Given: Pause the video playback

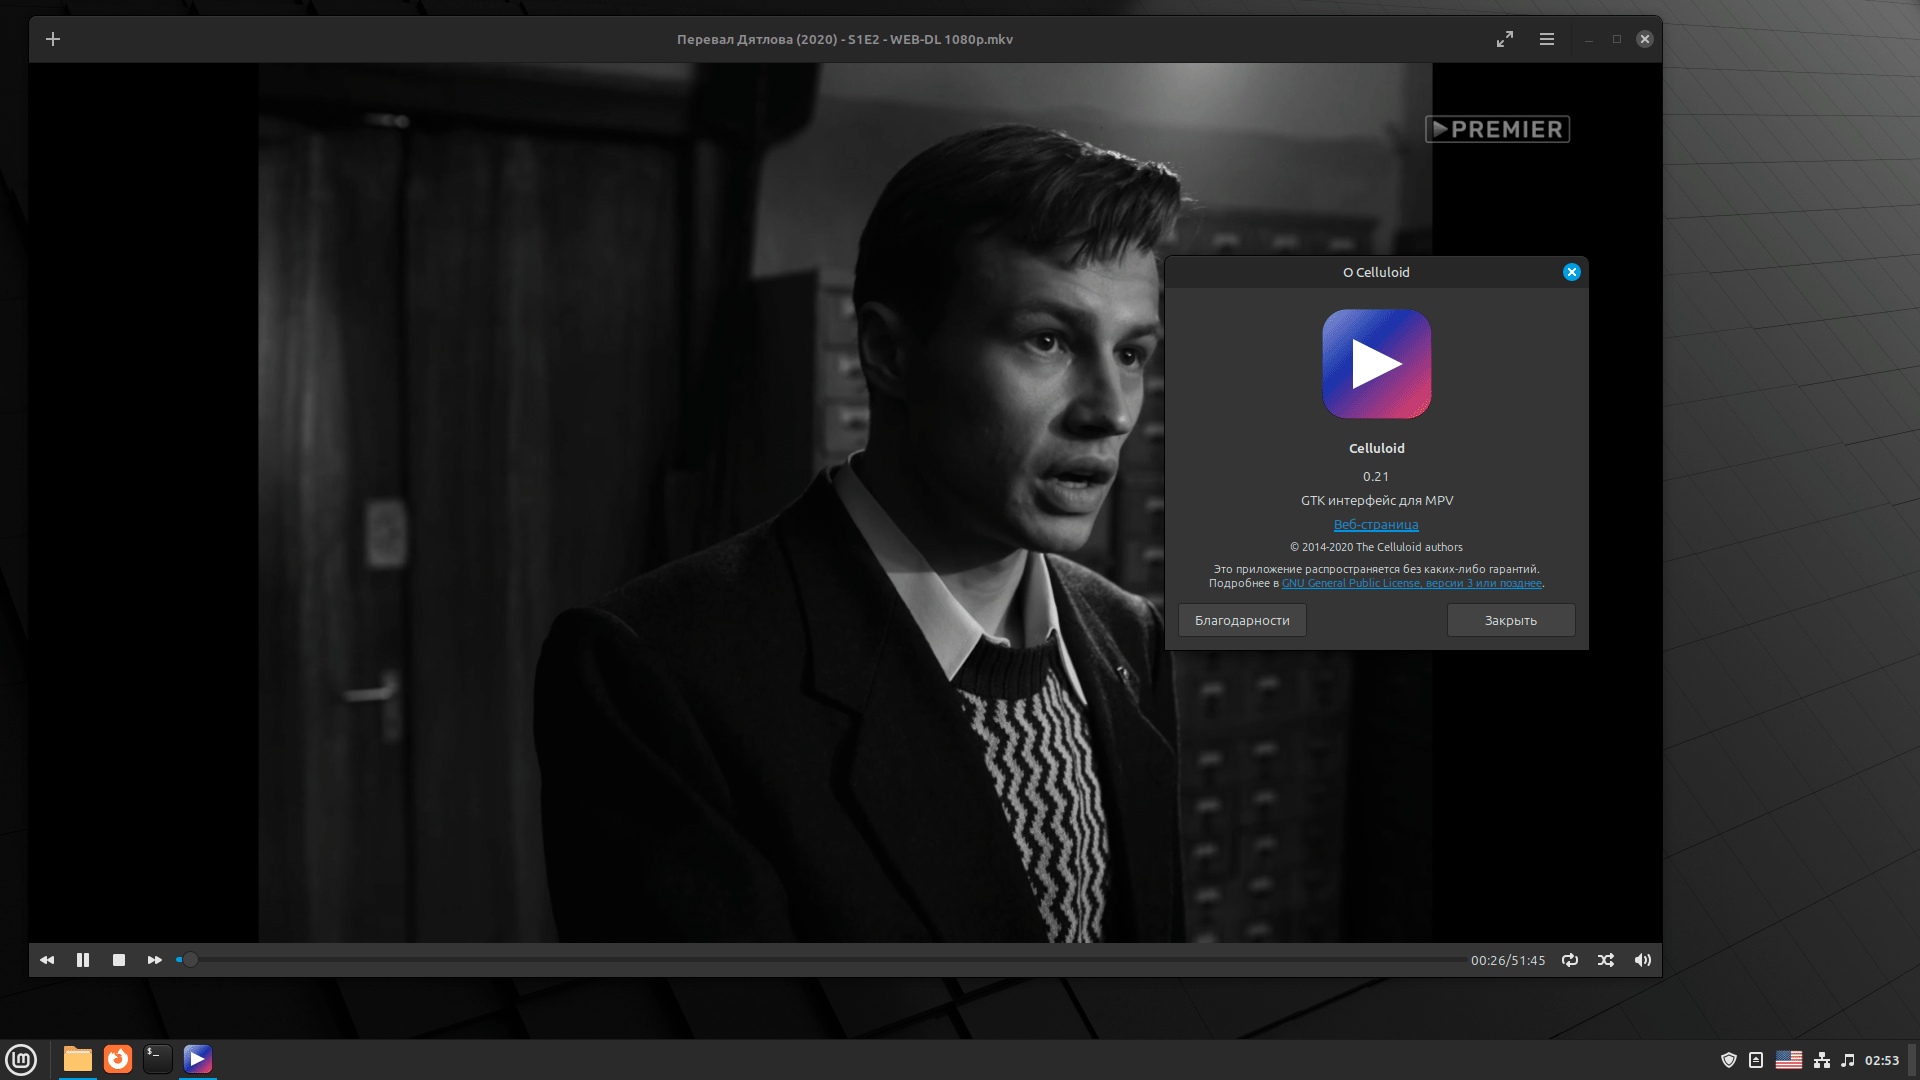Looking at the screenshot, I should pos(83,960).
